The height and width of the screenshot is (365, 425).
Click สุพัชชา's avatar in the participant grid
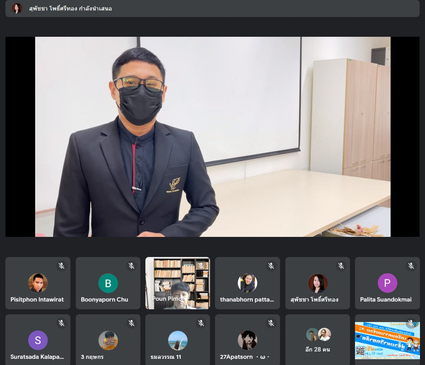click(x=318, y=283)
